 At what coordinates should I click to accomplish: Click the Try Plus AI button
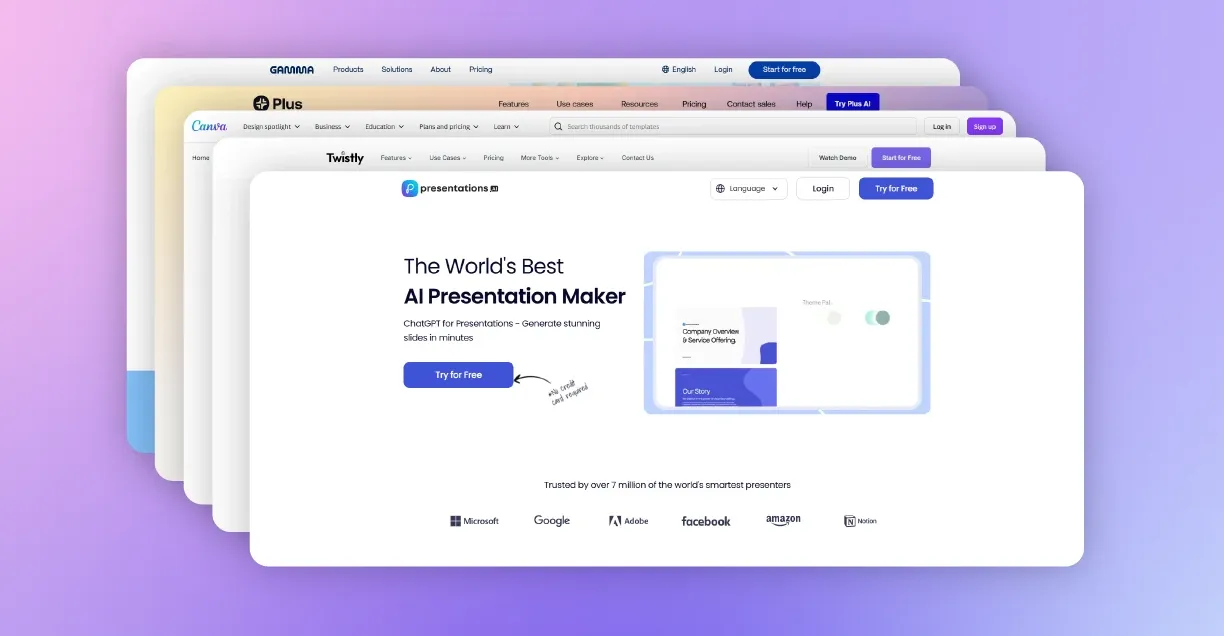852,104
